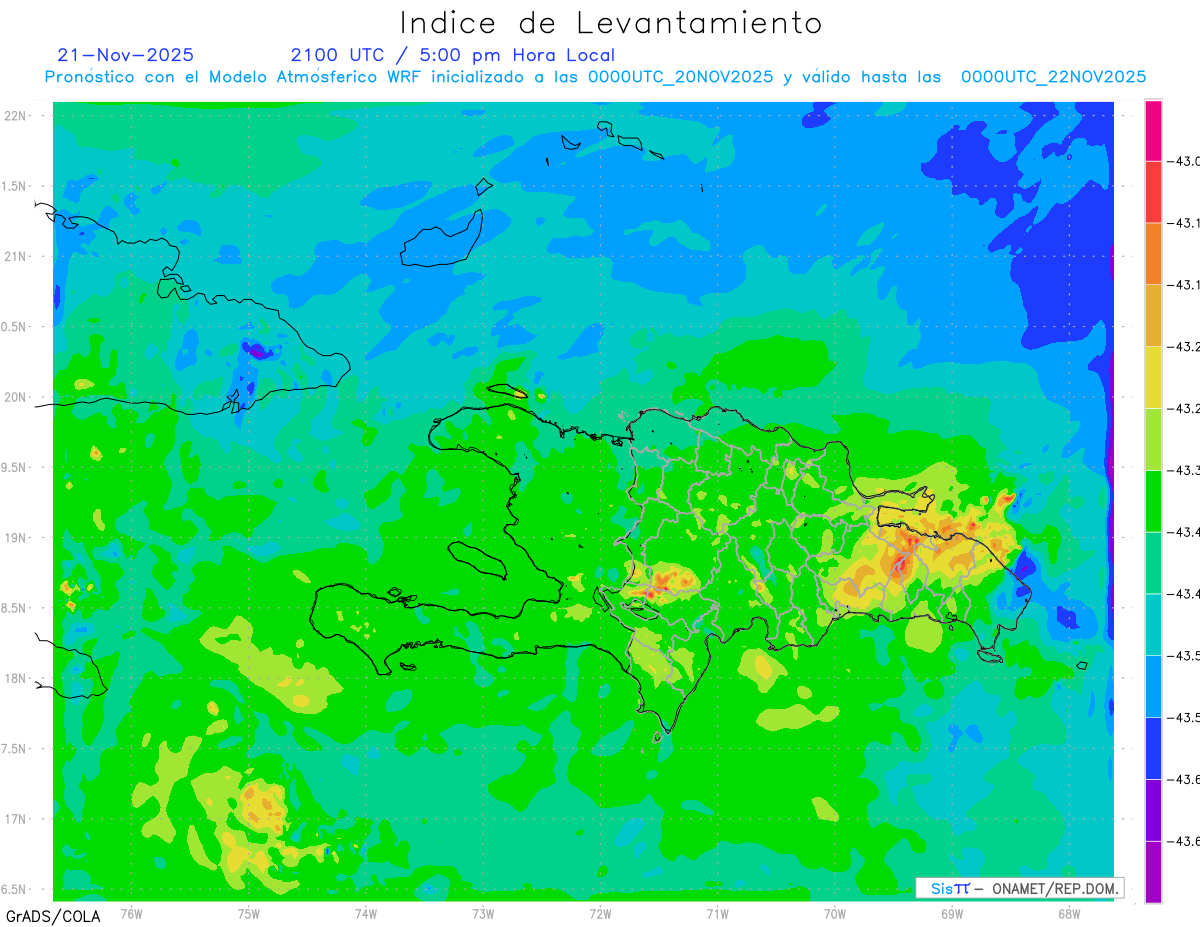Image resolution: width=1200 pixels, height=927 pixels.
Task: Pick the cyan swatch in the color bar
Action: pyautogui.click(x=1153, y=625)
